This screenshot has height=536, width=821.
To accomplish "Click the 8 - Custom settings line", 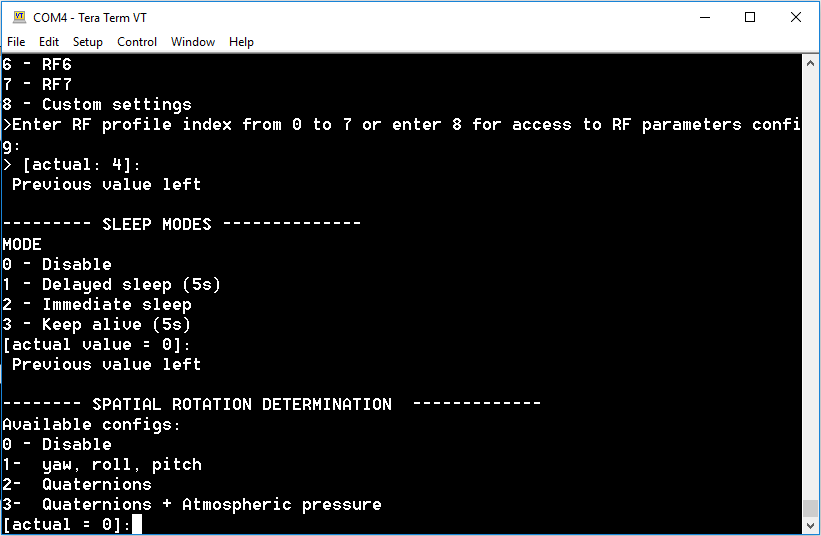I will coord(97,105).
